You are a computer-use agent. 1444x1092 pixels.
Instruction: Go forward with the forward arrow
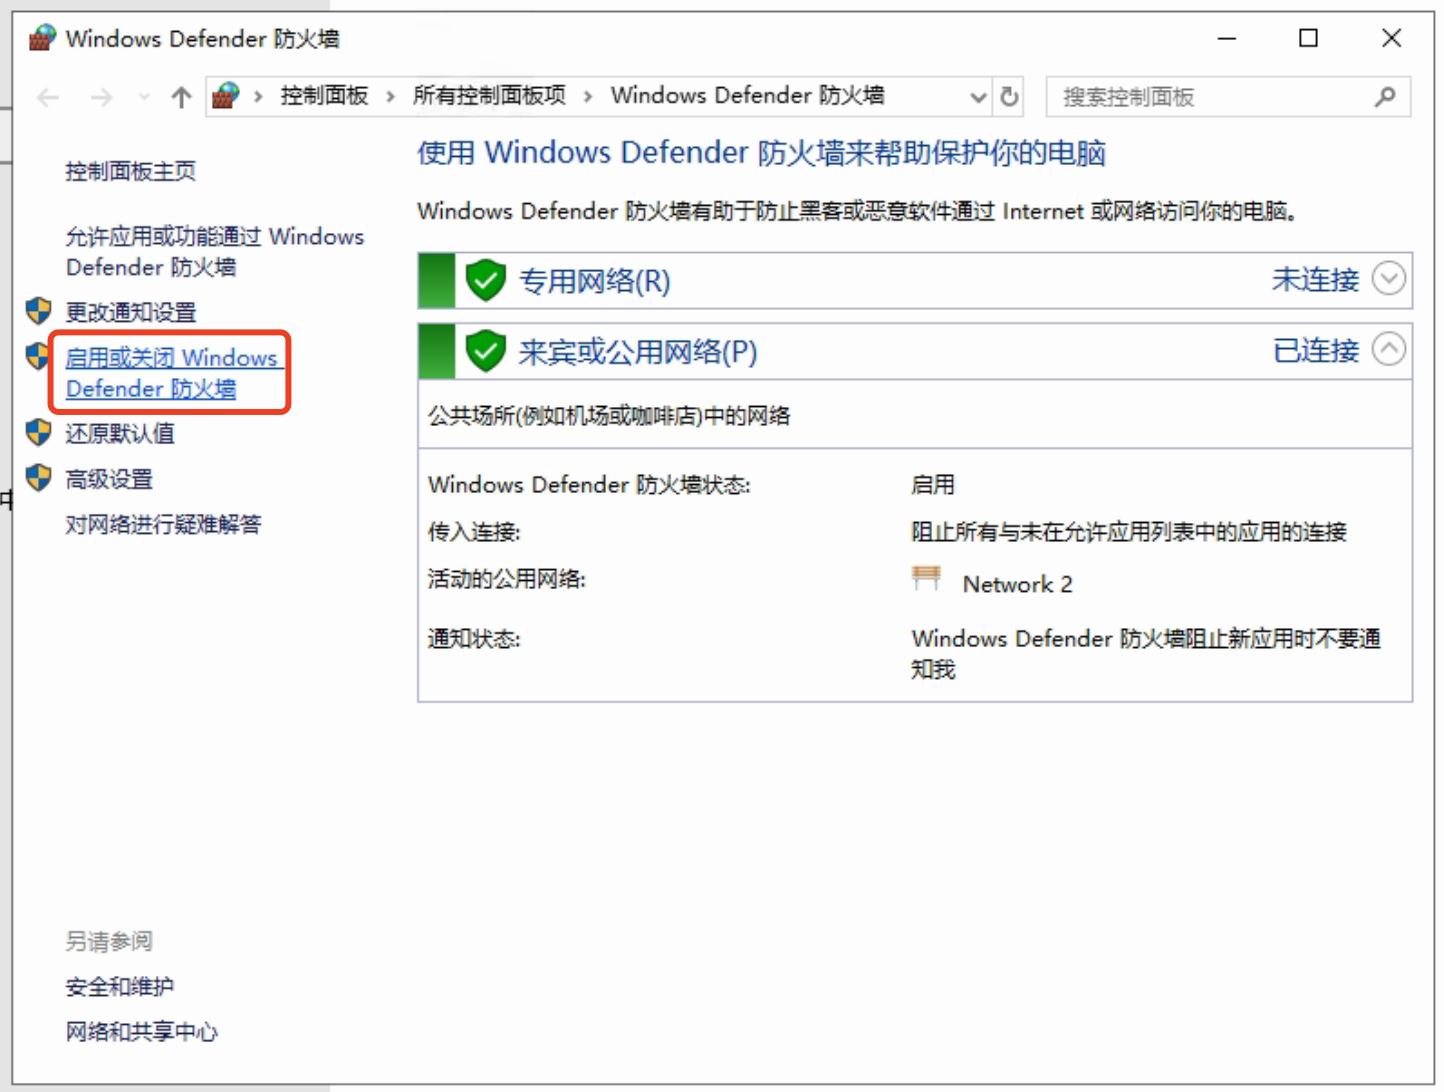101,97
